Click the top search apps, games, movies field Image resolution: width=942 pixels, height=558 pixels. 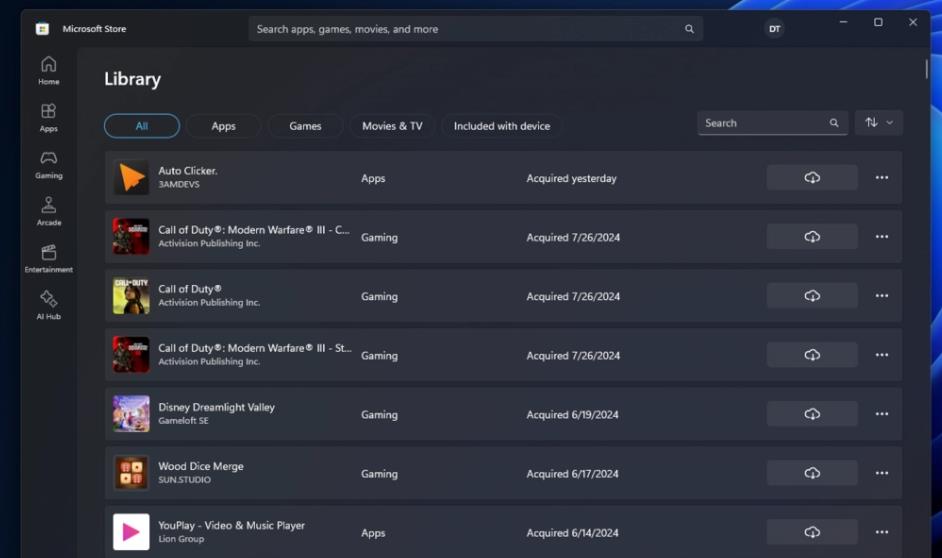pos(476,29)
